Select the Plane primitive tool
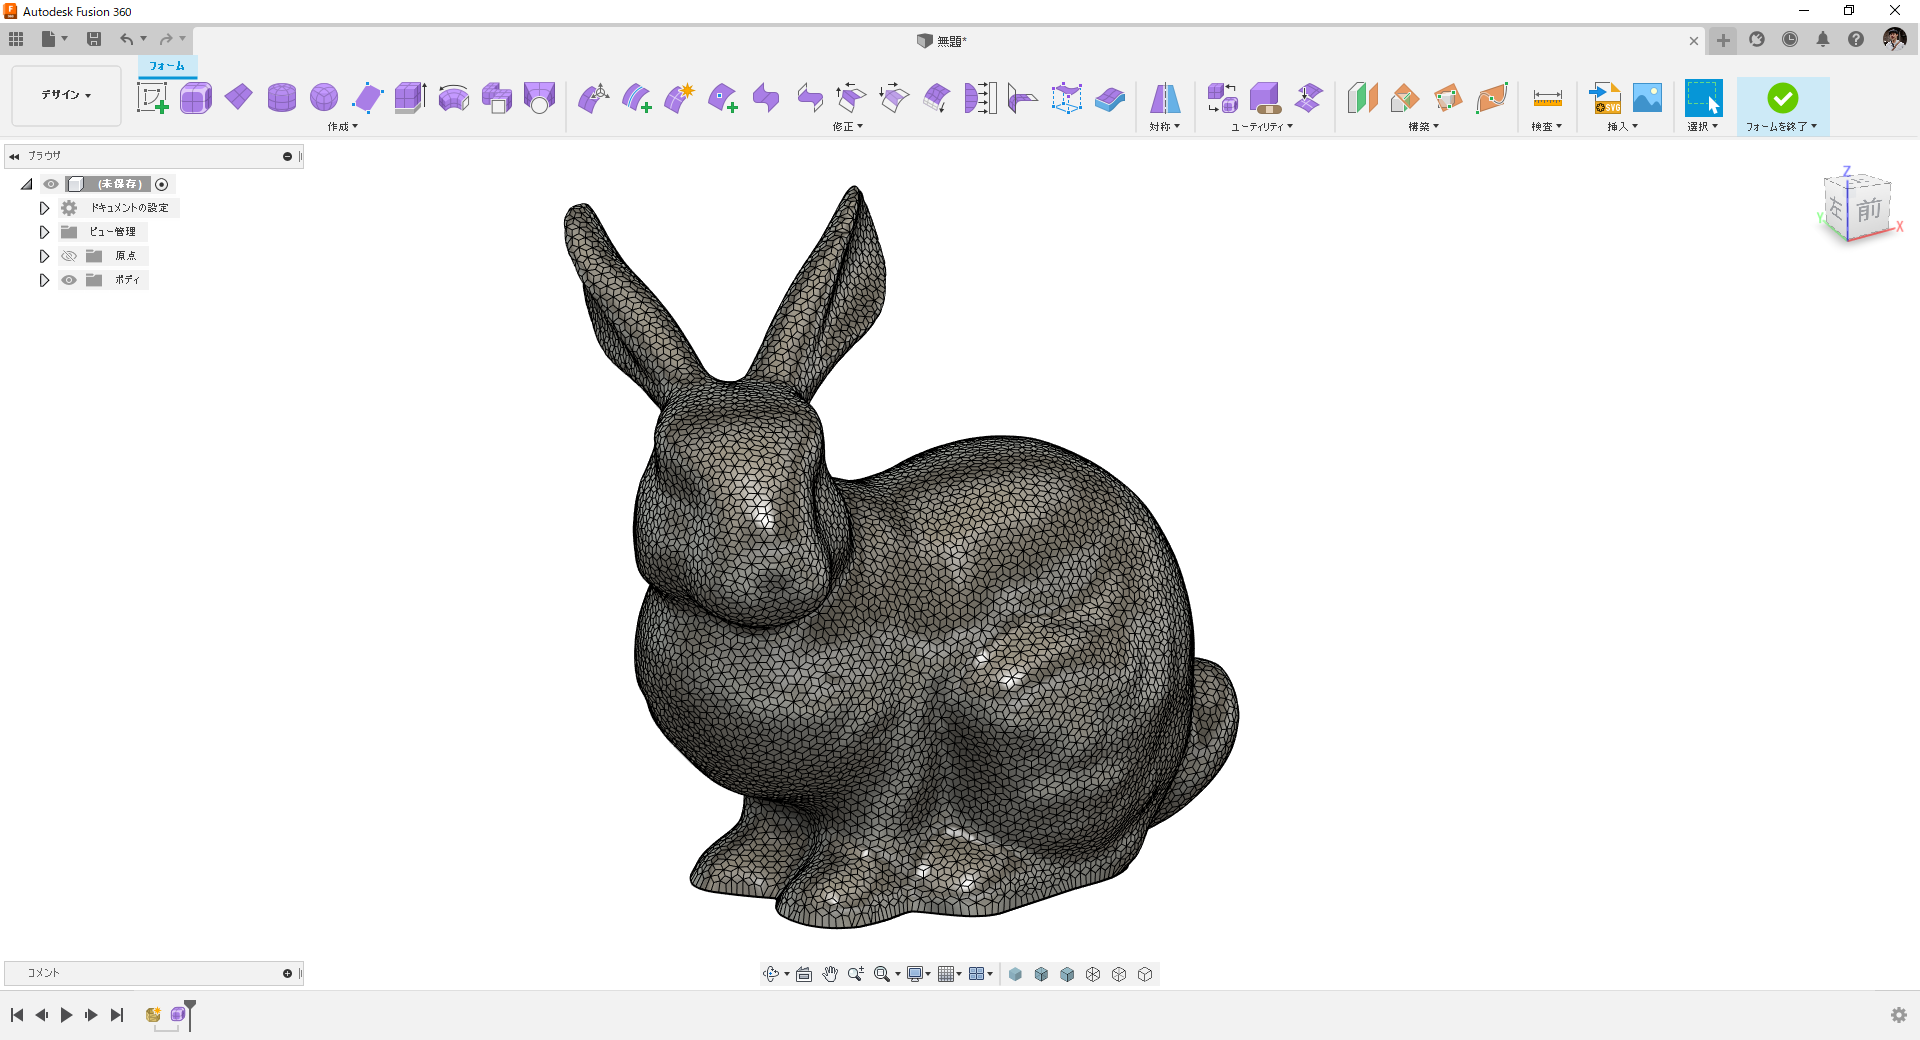 [x=238, y=98]
